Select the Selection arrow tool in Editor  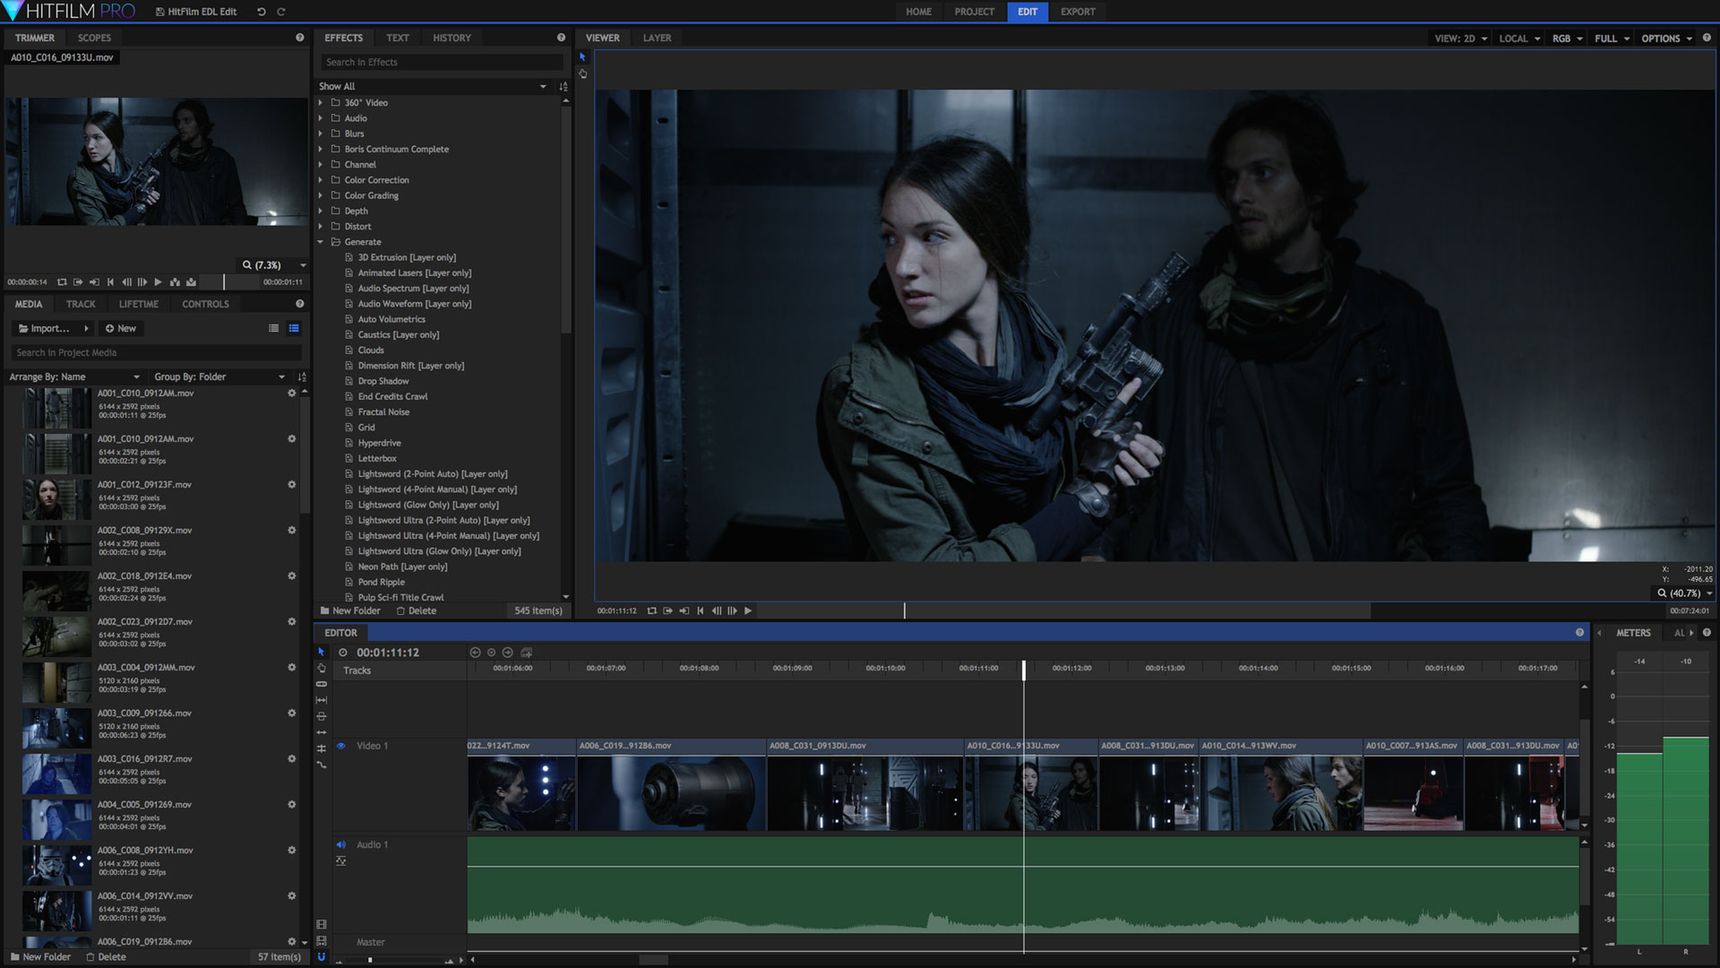pyautogui.click(x=321, y=652)
